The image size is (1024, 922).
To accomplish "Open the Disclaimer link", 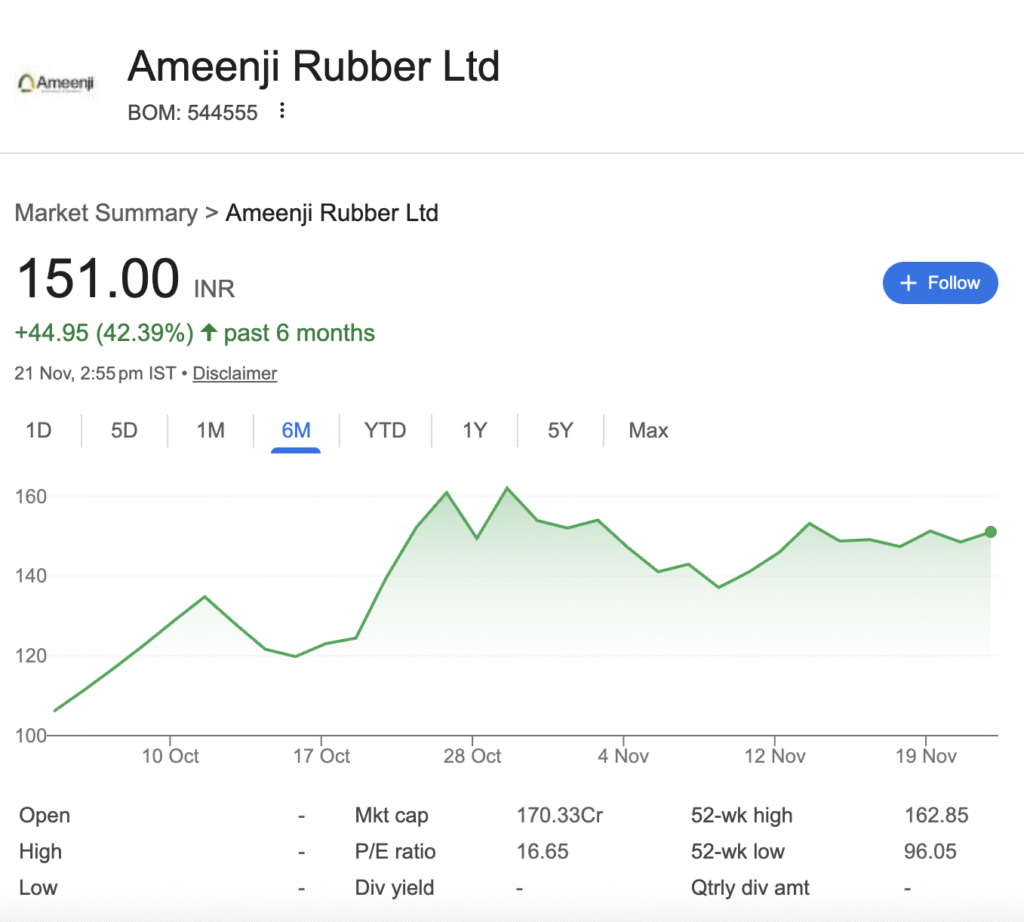I will (x=235, y=373).
